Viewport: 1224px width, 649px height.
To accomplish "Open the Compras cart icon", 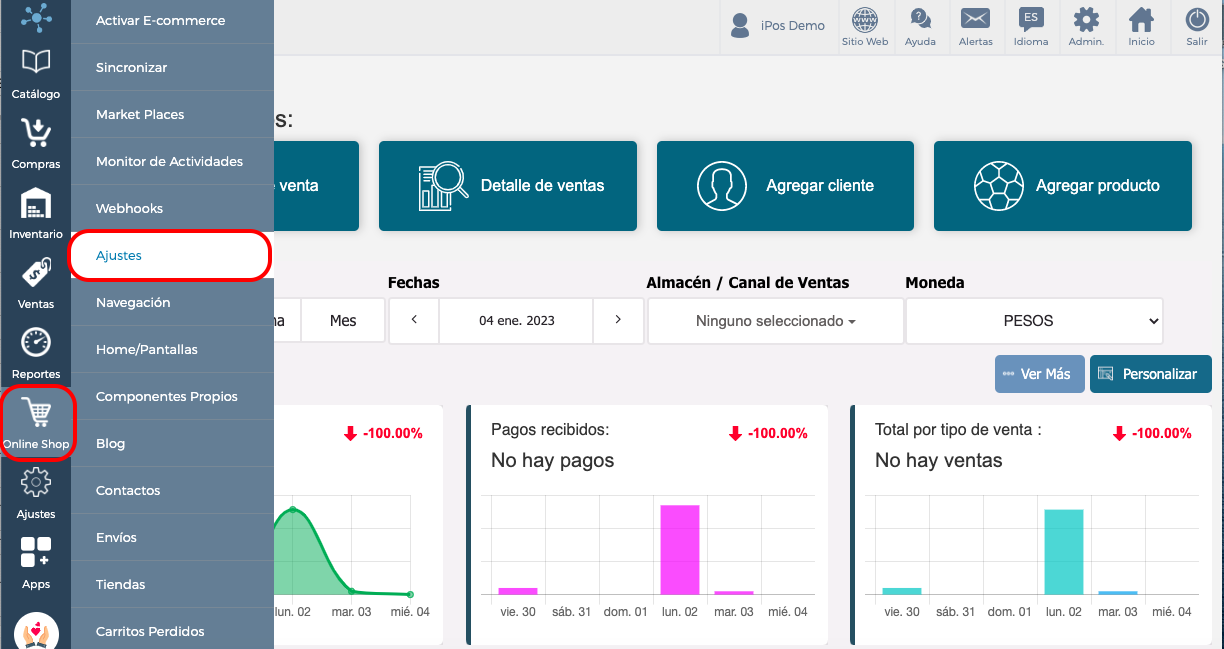I will (x=36, y=132).
